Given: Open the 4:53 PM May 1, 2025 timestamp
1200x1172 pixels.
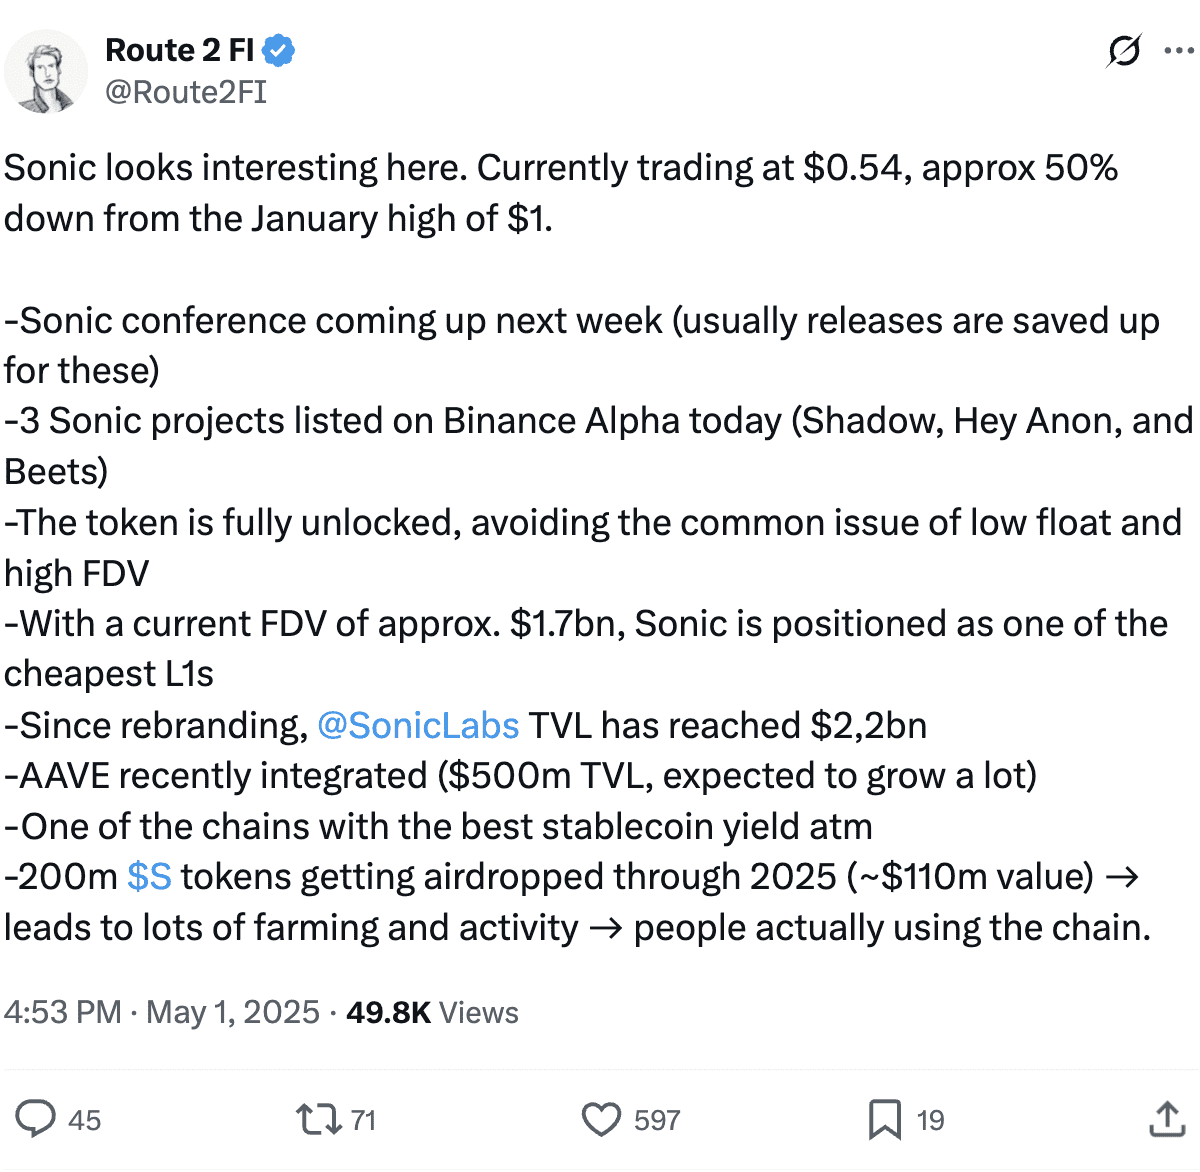Looking at the screenshot, I should click(x=162, y=1012).
